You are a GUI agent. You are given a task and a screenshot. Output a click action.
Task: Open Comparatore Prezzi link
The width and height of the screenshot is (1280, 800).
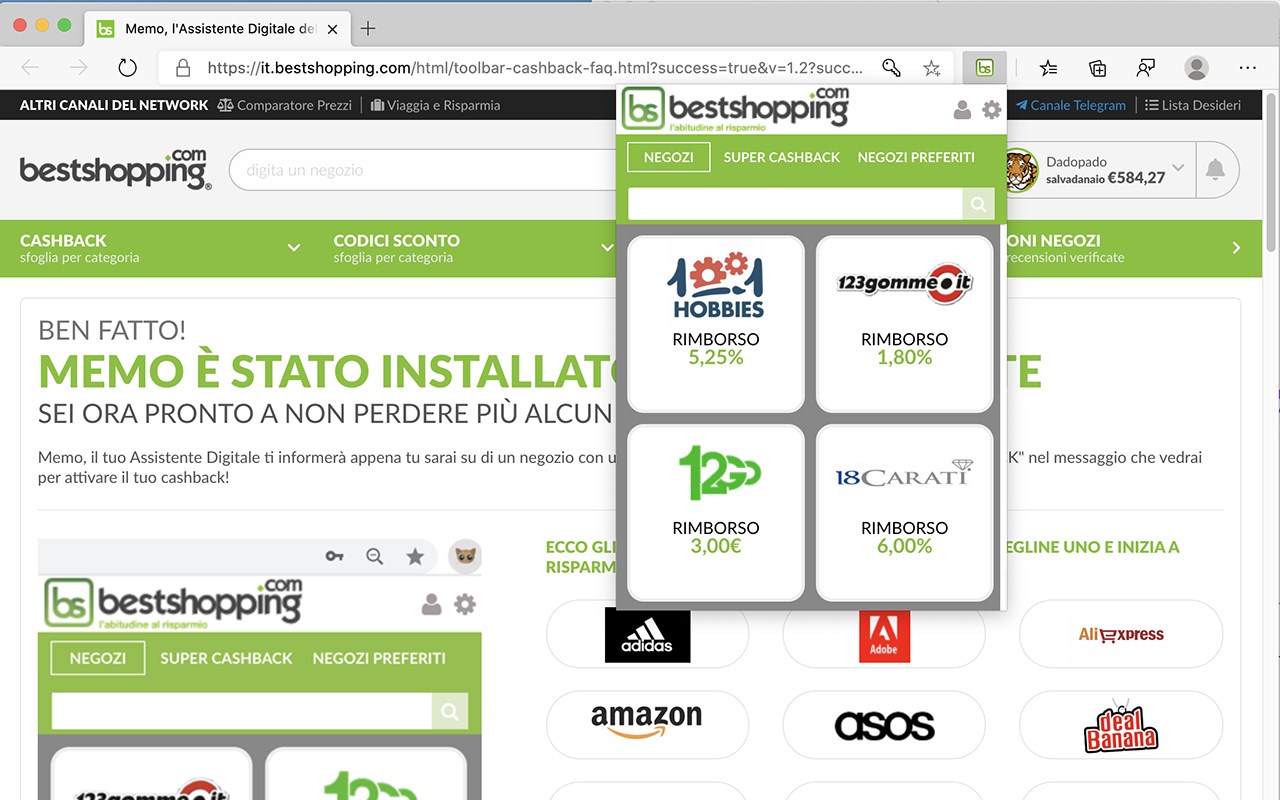tap(285, 105)
